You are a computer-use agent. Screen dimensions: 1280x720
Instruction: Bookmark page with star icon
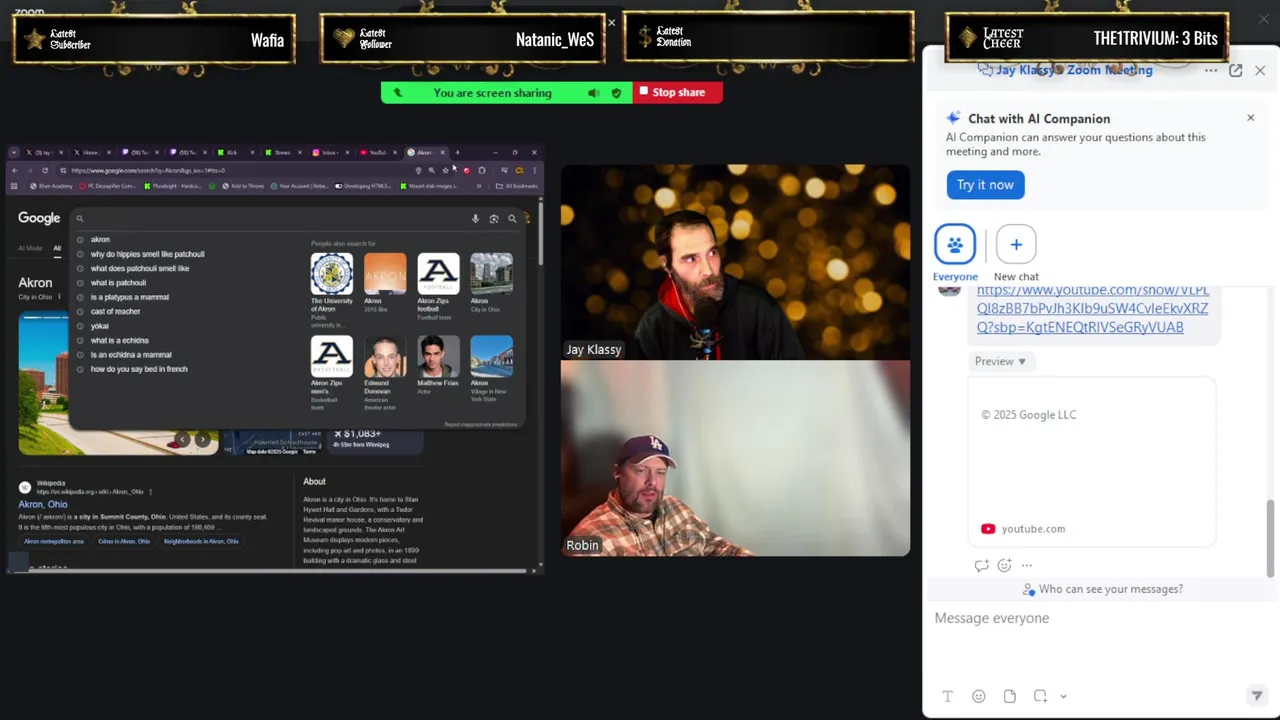pos(446,170)
